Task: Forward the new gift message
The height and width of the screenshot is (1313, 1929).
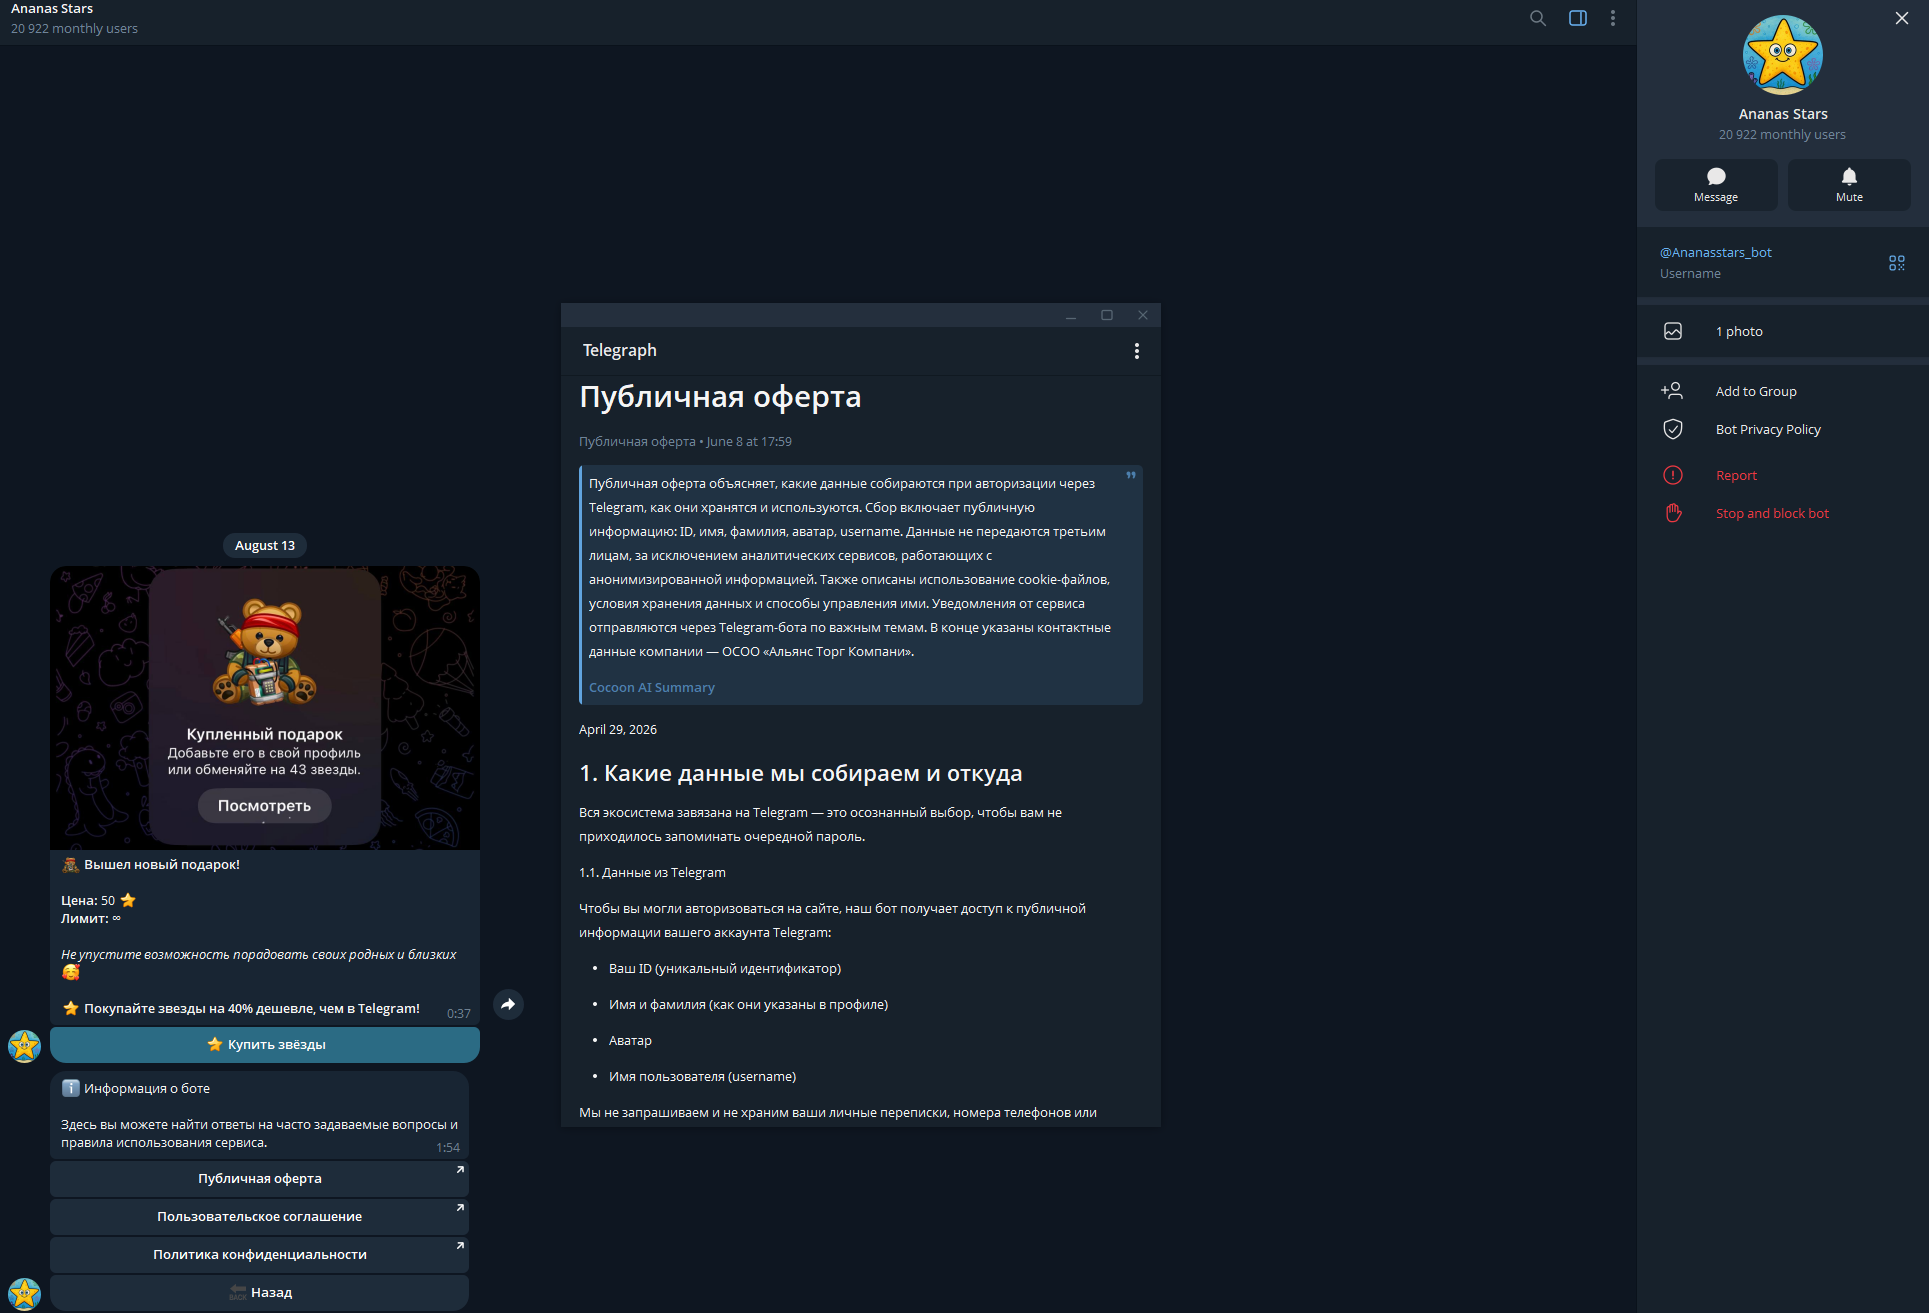Action: [x=509, y=1004]
